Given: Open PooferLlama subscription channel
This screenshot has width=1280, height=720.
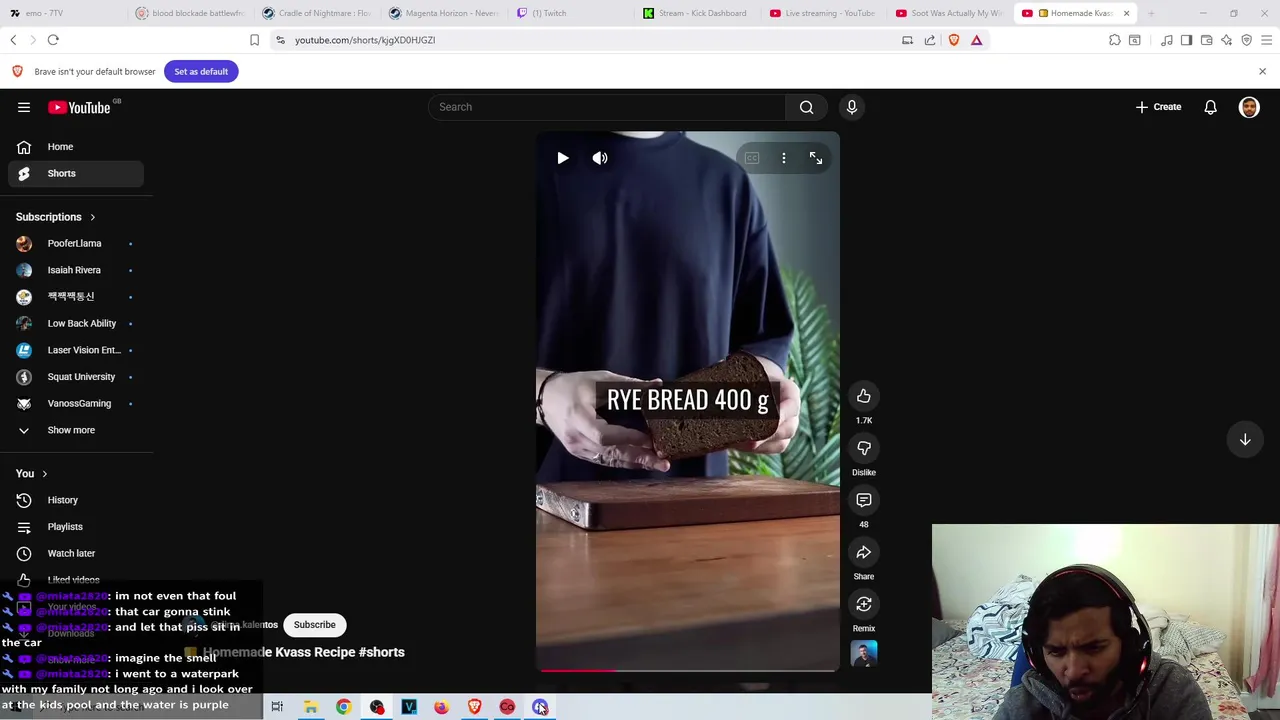Looking at the screenshot, I should [x=76, y=243].
